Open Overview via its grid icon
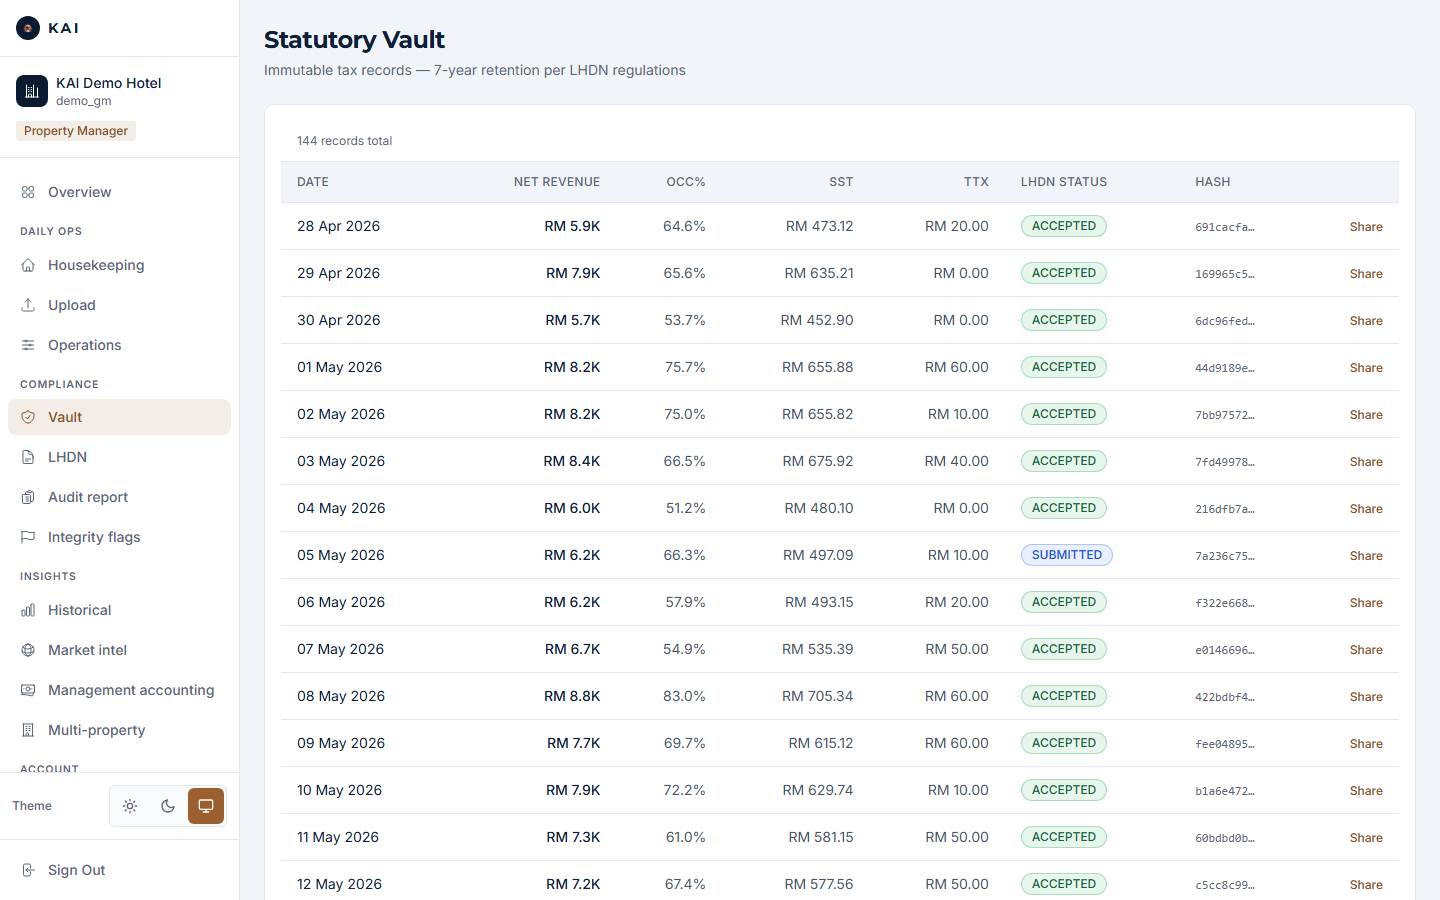Image resolution: width=1440 pixels, height=900 pixels. click(x=28, y=192)
